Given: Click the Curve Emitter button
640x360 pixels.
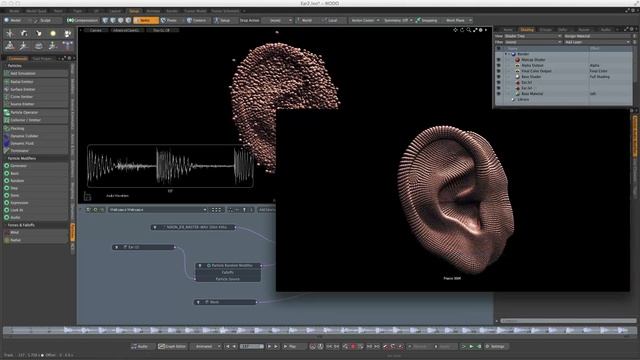Looking at the screenshot, I should click(x=36, y=97).
